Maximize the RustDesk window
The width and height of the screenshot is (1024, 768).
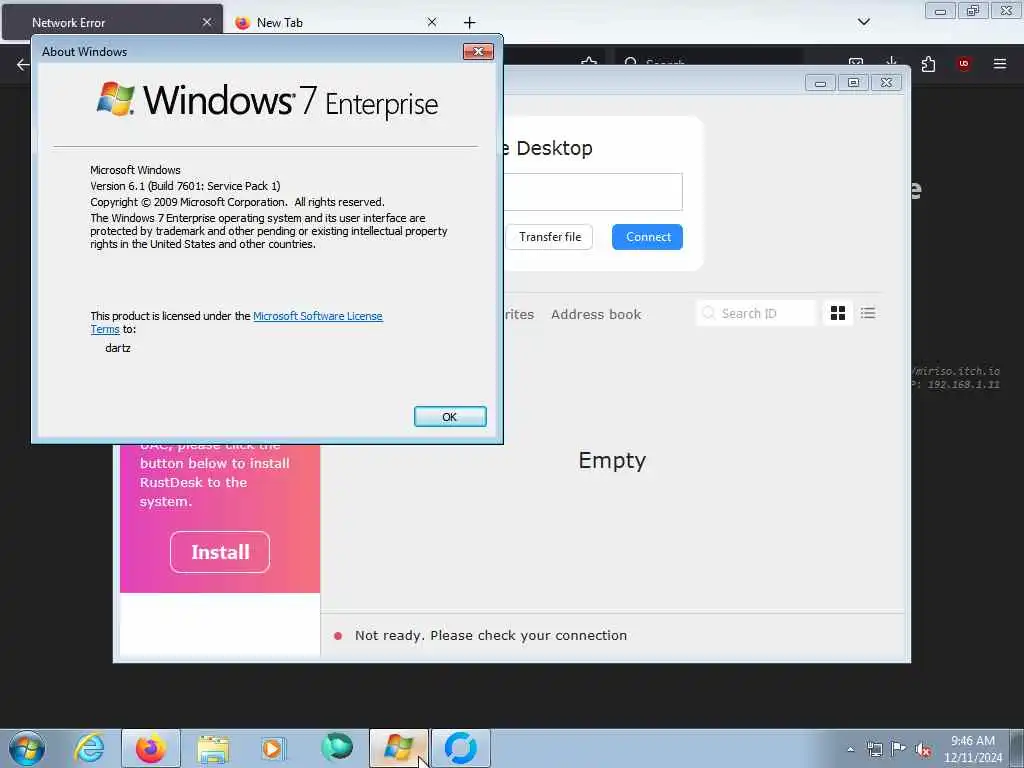(853, 83)
